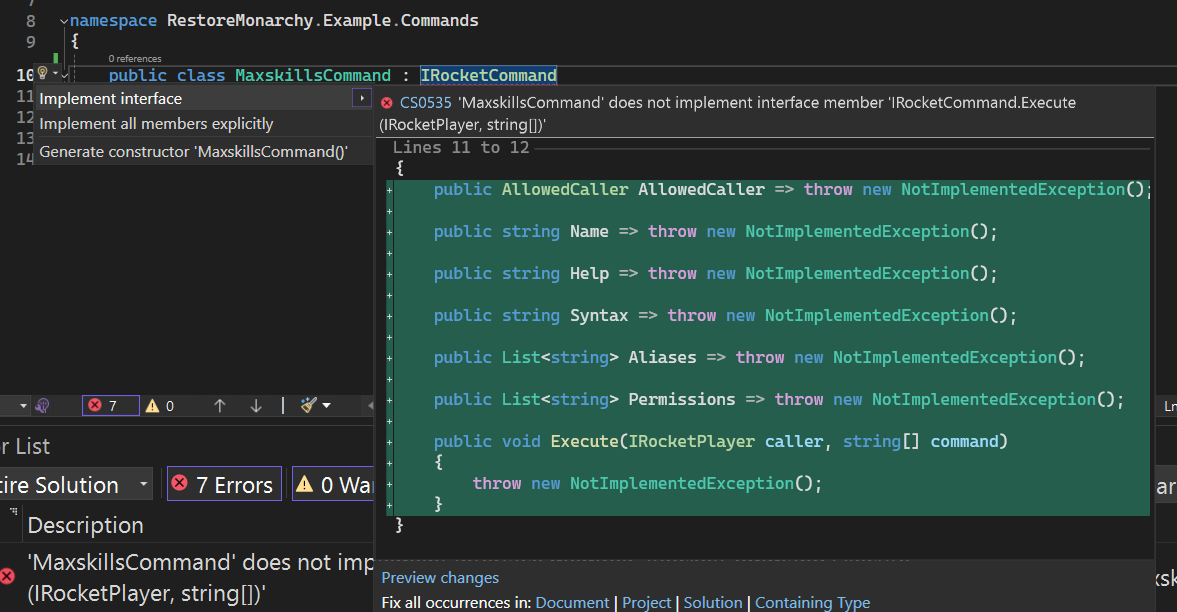This screenshot has height=612, width=1177.
Task: Click the warning triangle showing 0
Action: tap(152, 406)
